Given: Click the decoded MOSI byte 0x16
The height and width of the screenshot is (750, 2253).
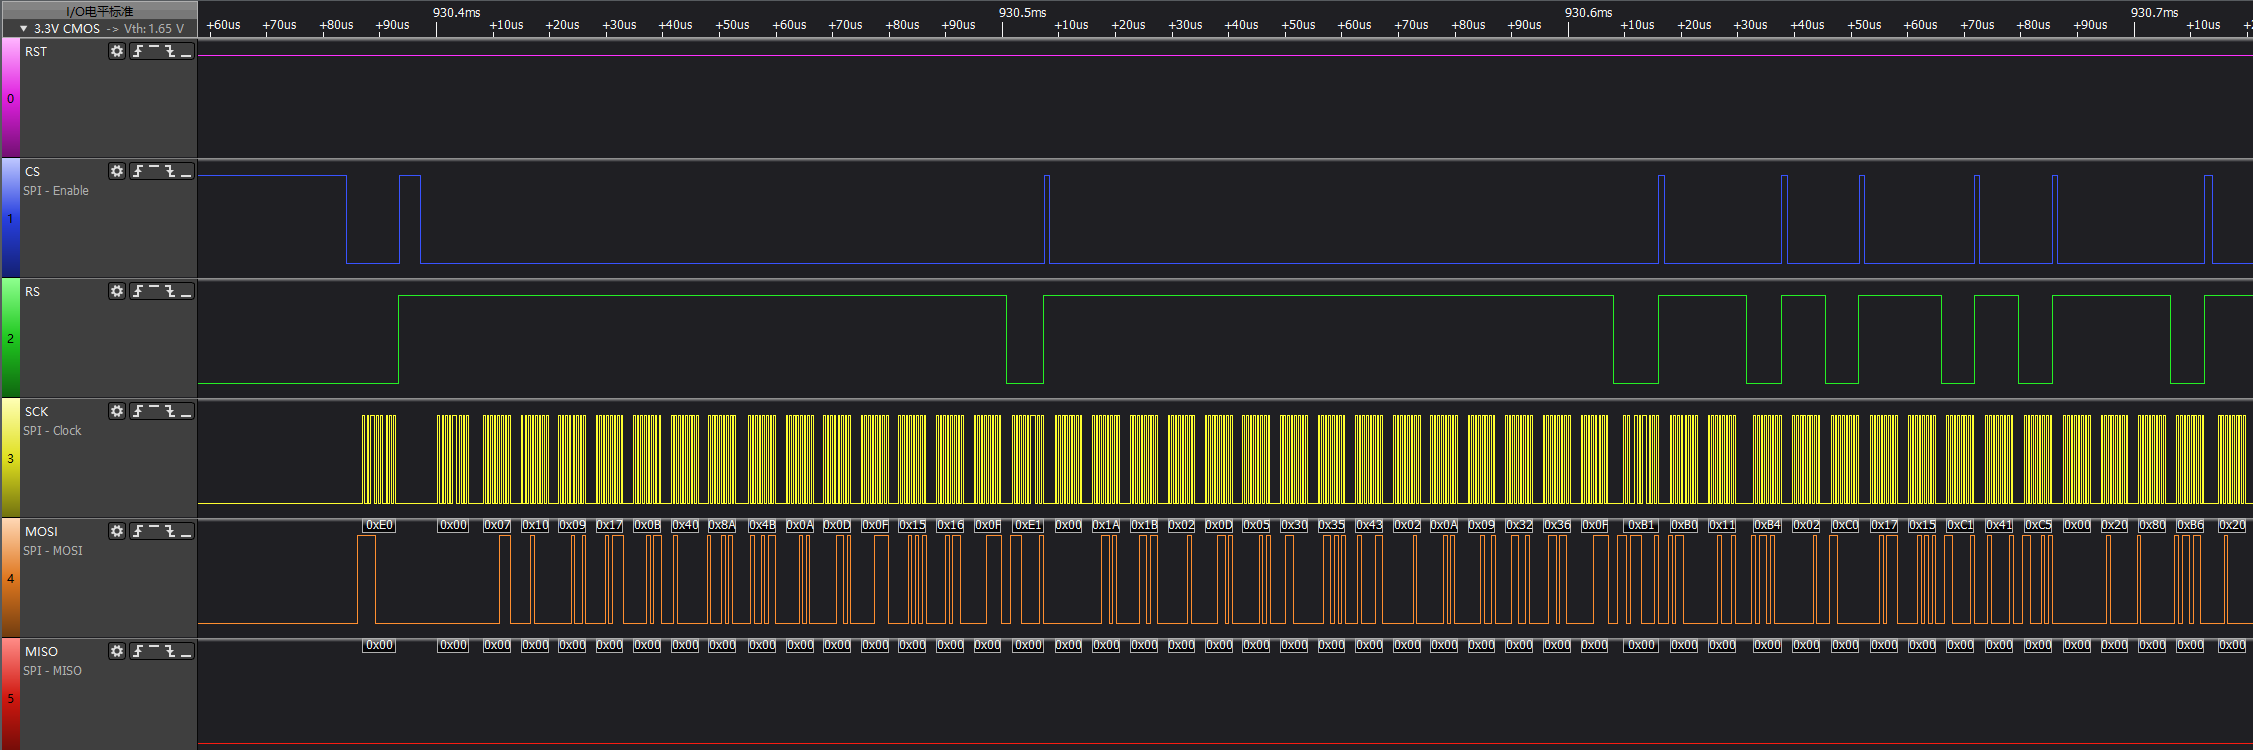Looking at the screenshot, I should pyautogui.click(x=950, y=525).
